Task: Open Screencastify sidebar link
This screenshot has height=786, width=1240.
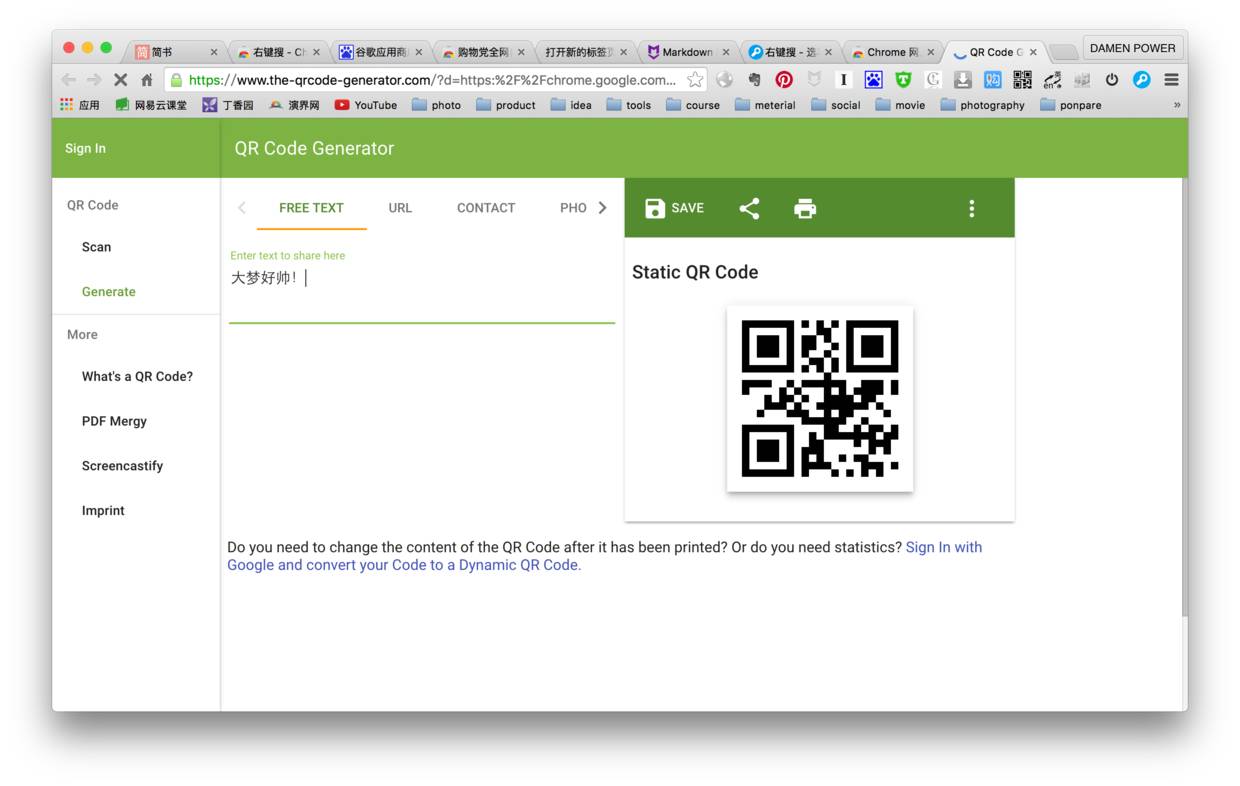Action: point(122,466)
